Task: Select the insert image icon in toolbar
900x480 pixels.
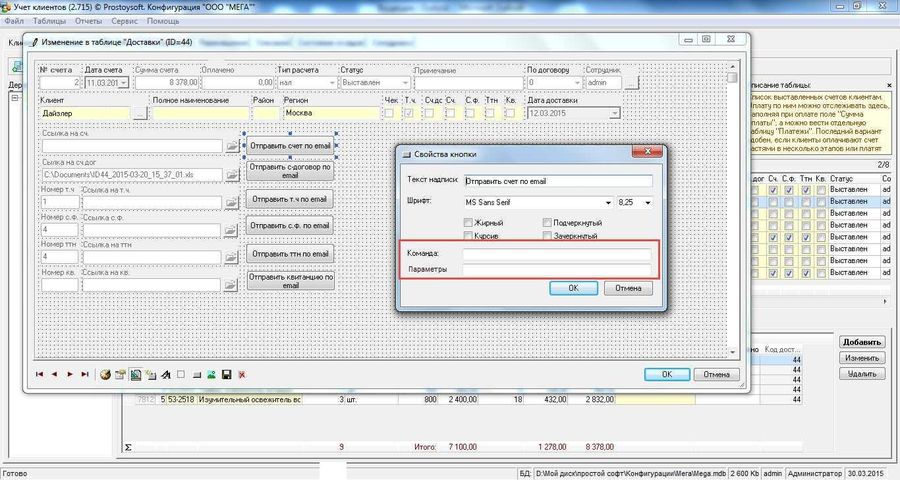Action: [x=212, y=375]
